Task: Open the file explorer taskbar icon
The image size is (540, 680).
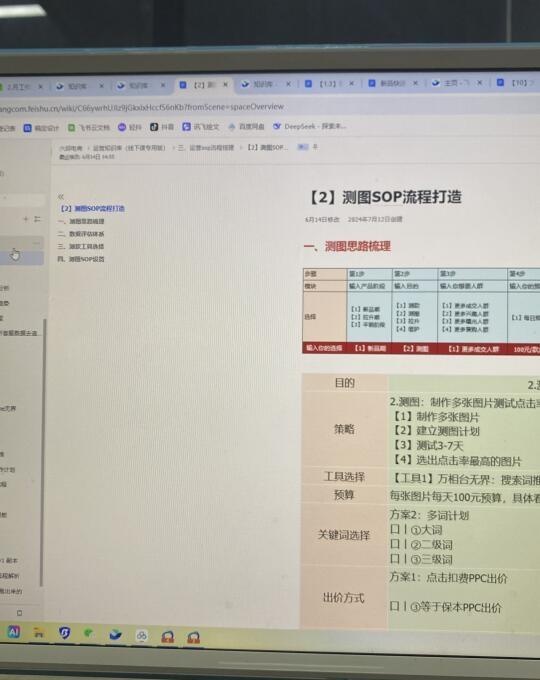Action: tap(39, 633)
